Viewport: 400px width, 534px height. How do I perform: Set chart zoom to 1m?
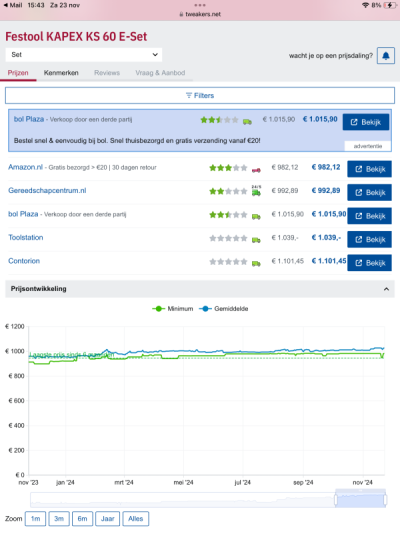[35, 519]
